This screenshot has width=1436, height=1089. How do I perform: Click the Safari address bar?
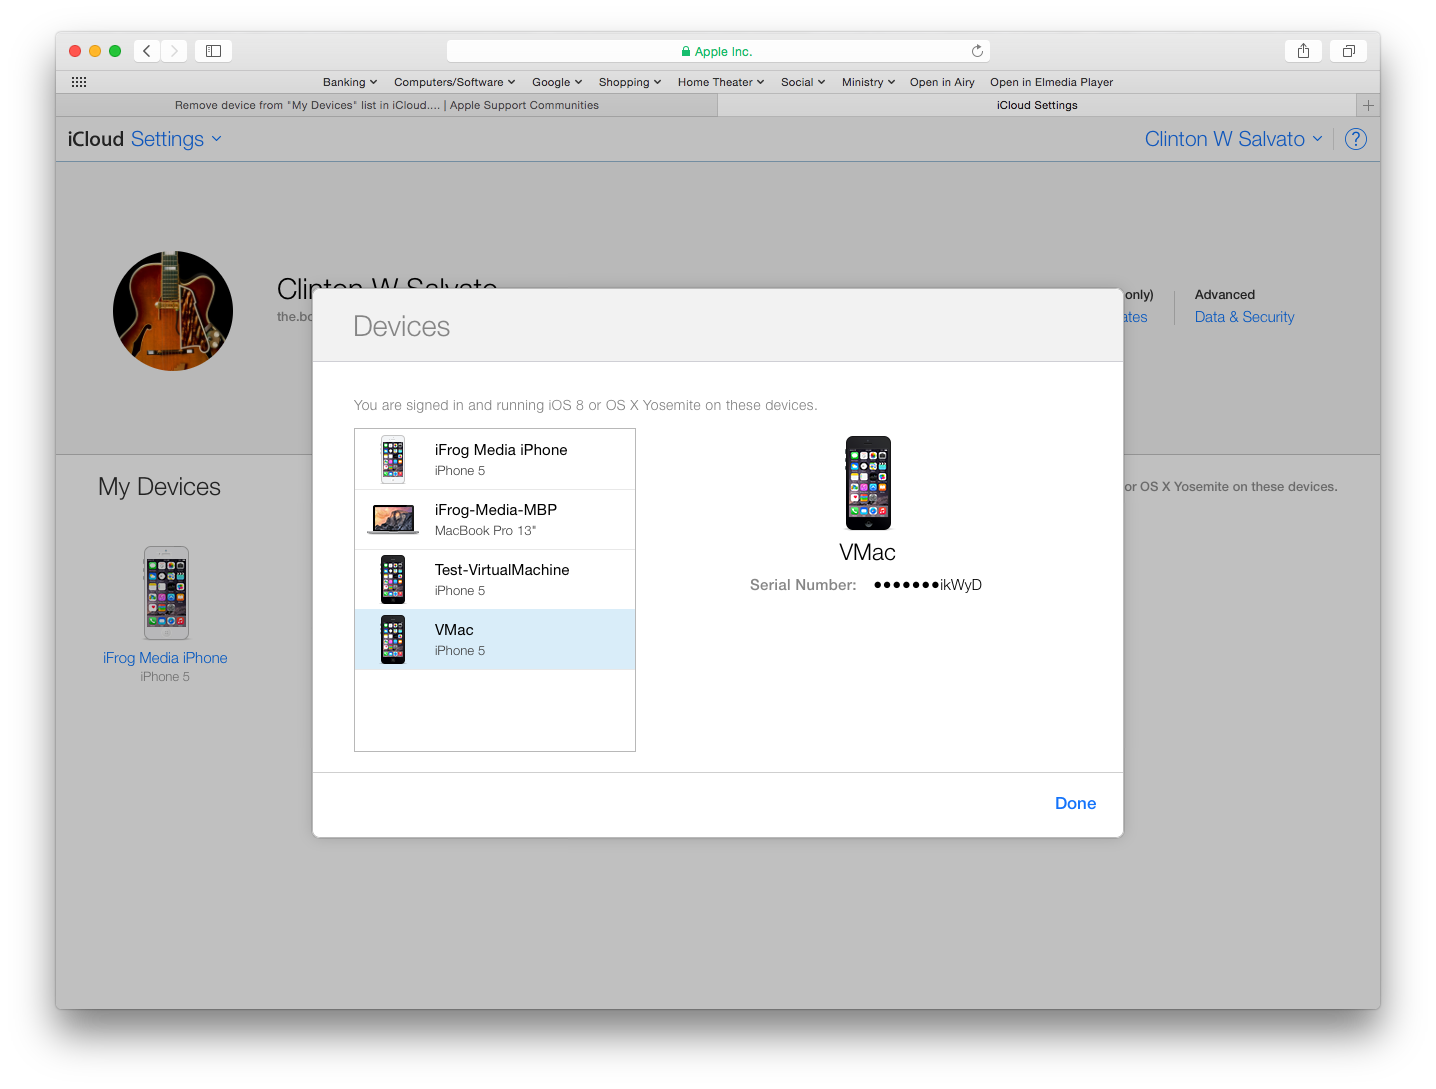(718, 51)
